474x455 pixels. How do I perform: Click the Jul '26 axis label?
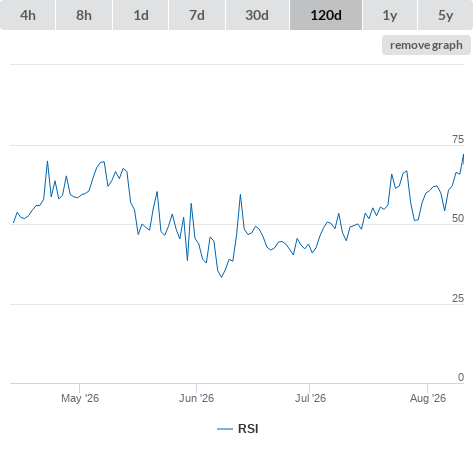[310, 398]
